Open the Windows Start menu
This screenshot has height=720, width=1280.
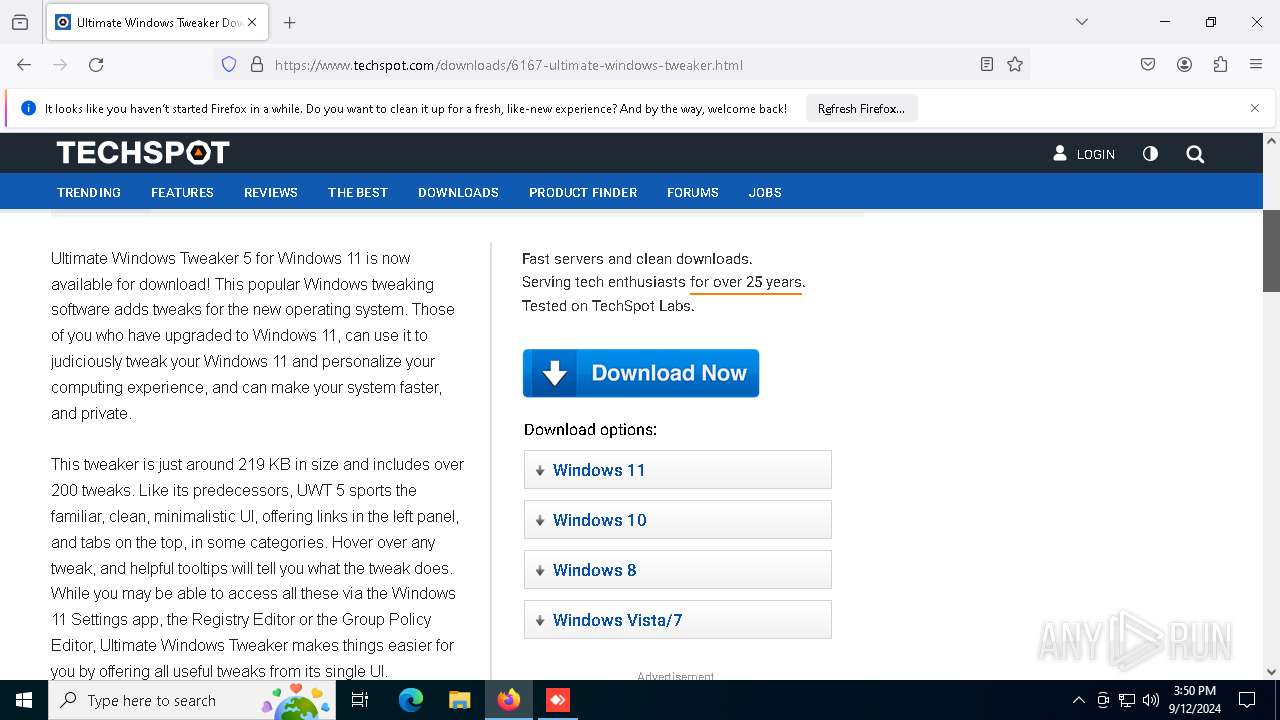click(24, 700)
